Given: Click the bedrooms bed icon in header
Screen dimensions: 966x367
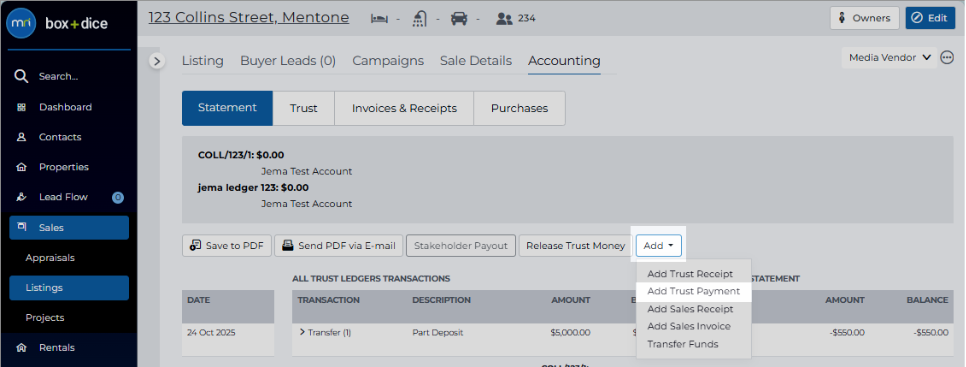Looking at the screenshot, I should (379, 18).
